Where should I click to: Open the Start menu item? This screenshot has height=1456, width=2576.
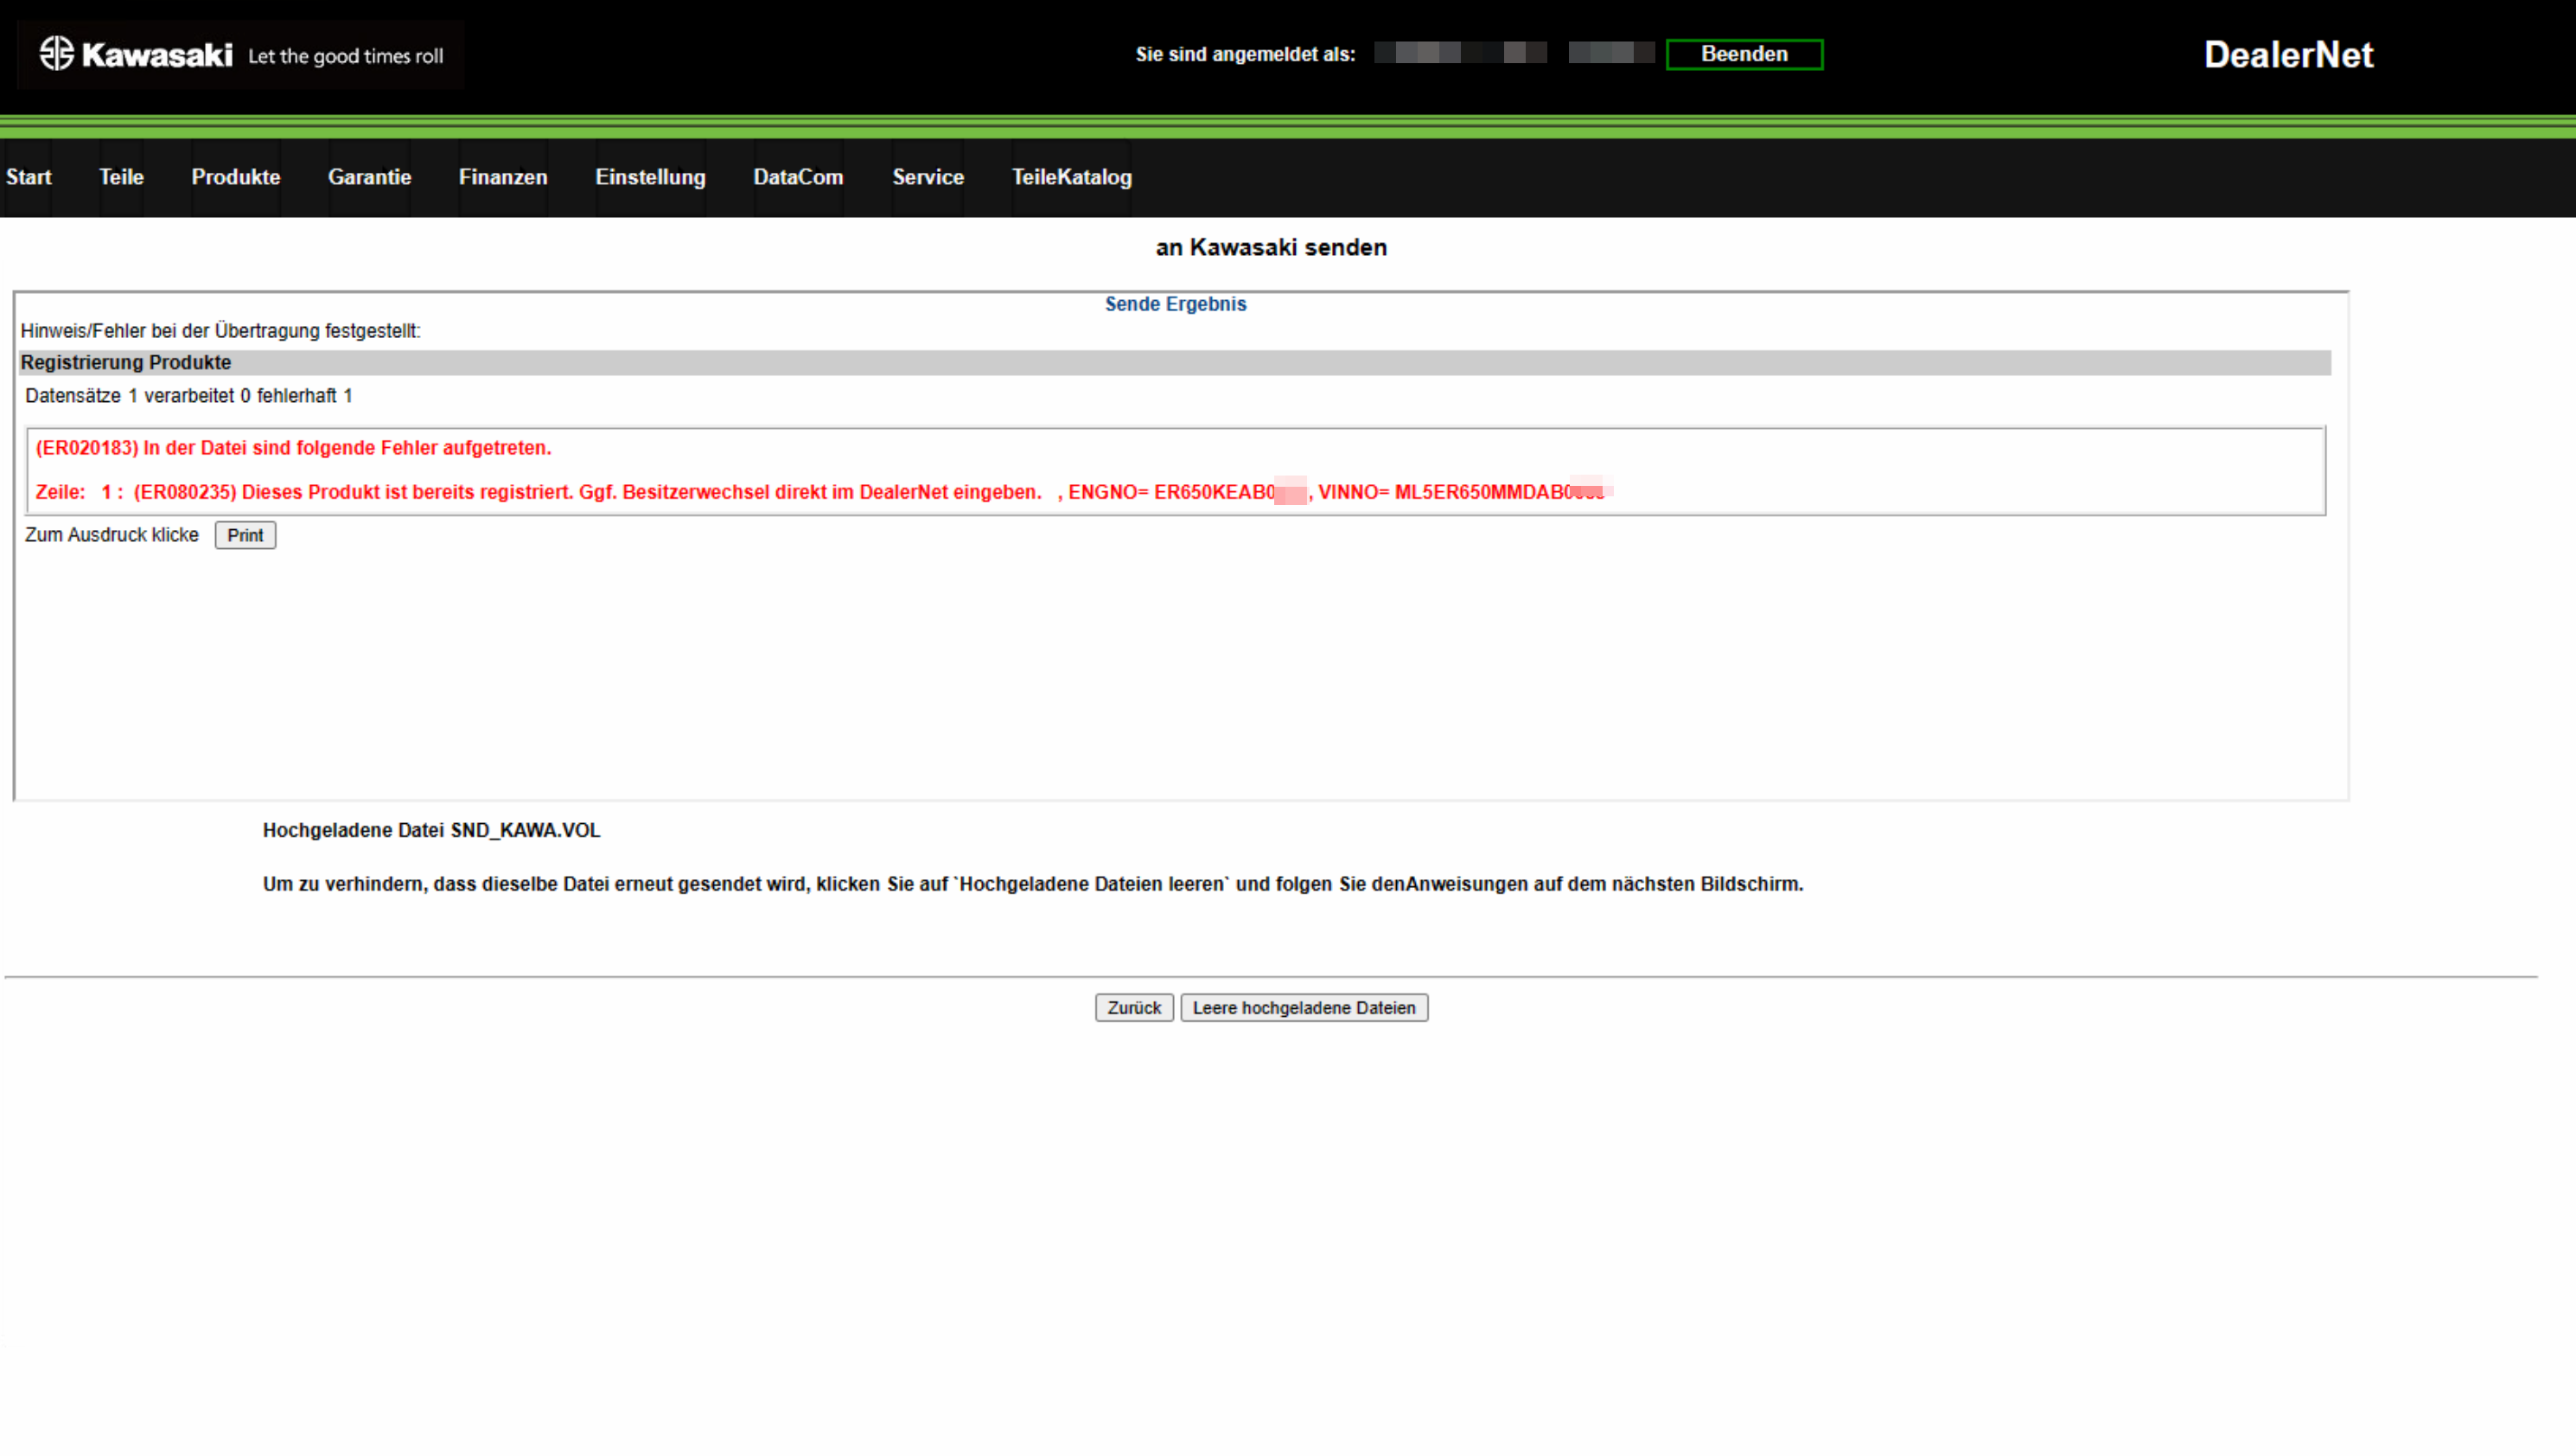point(28,177)
